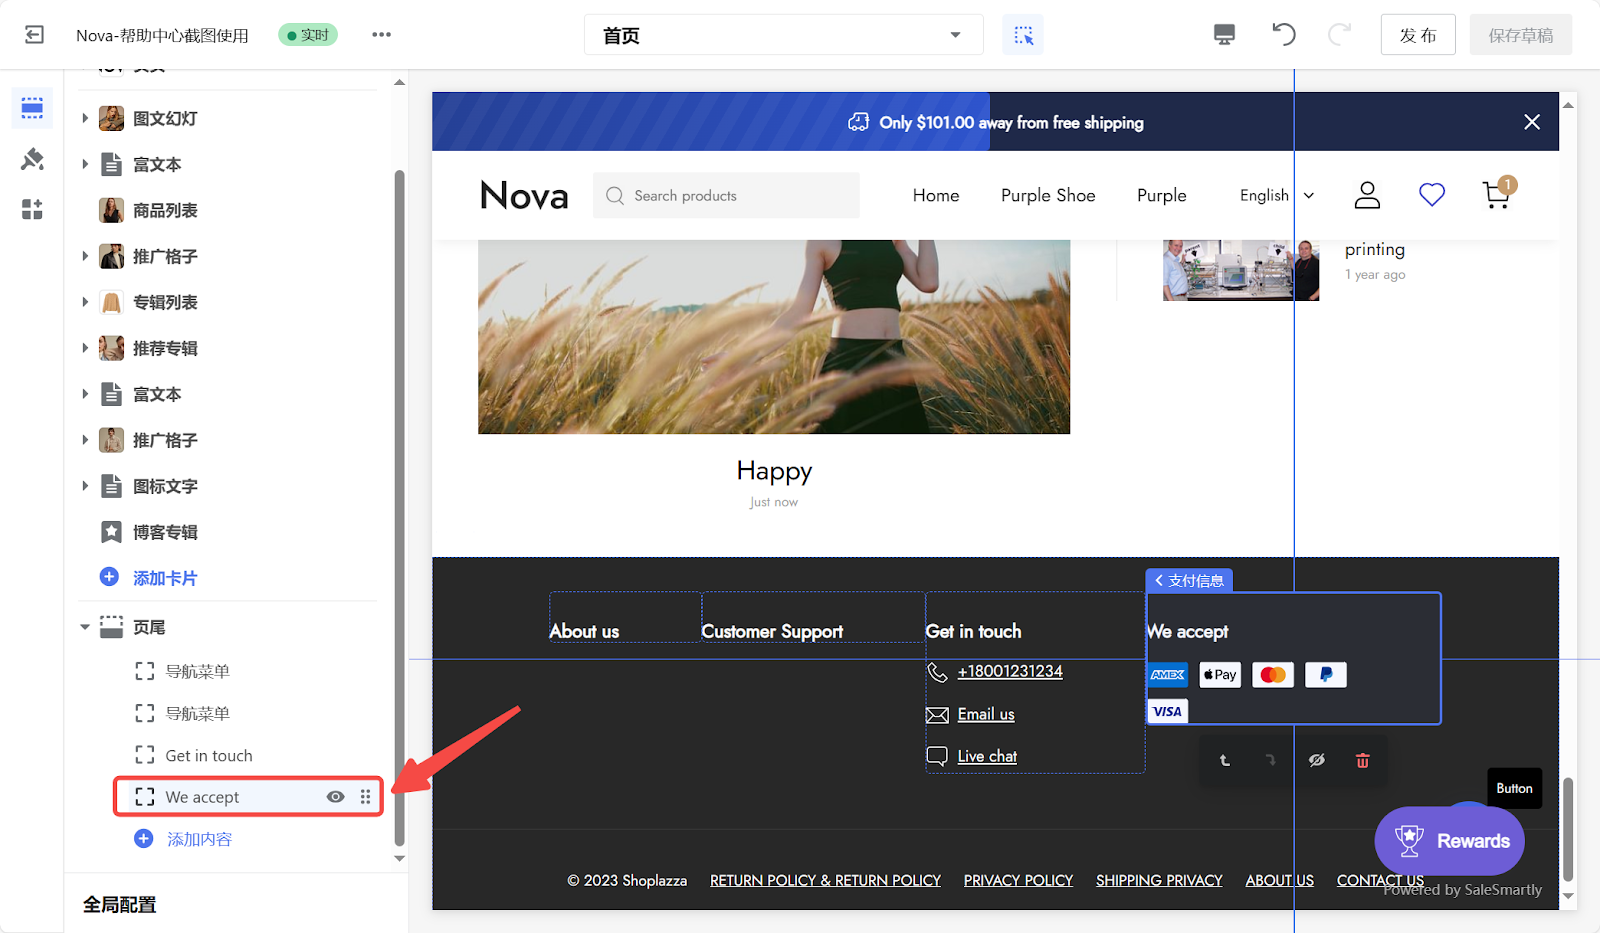Open the English language dropdown
The height and width of the screenshot is (933, 1600).
pyautogui.click(x=1277, y=195)
